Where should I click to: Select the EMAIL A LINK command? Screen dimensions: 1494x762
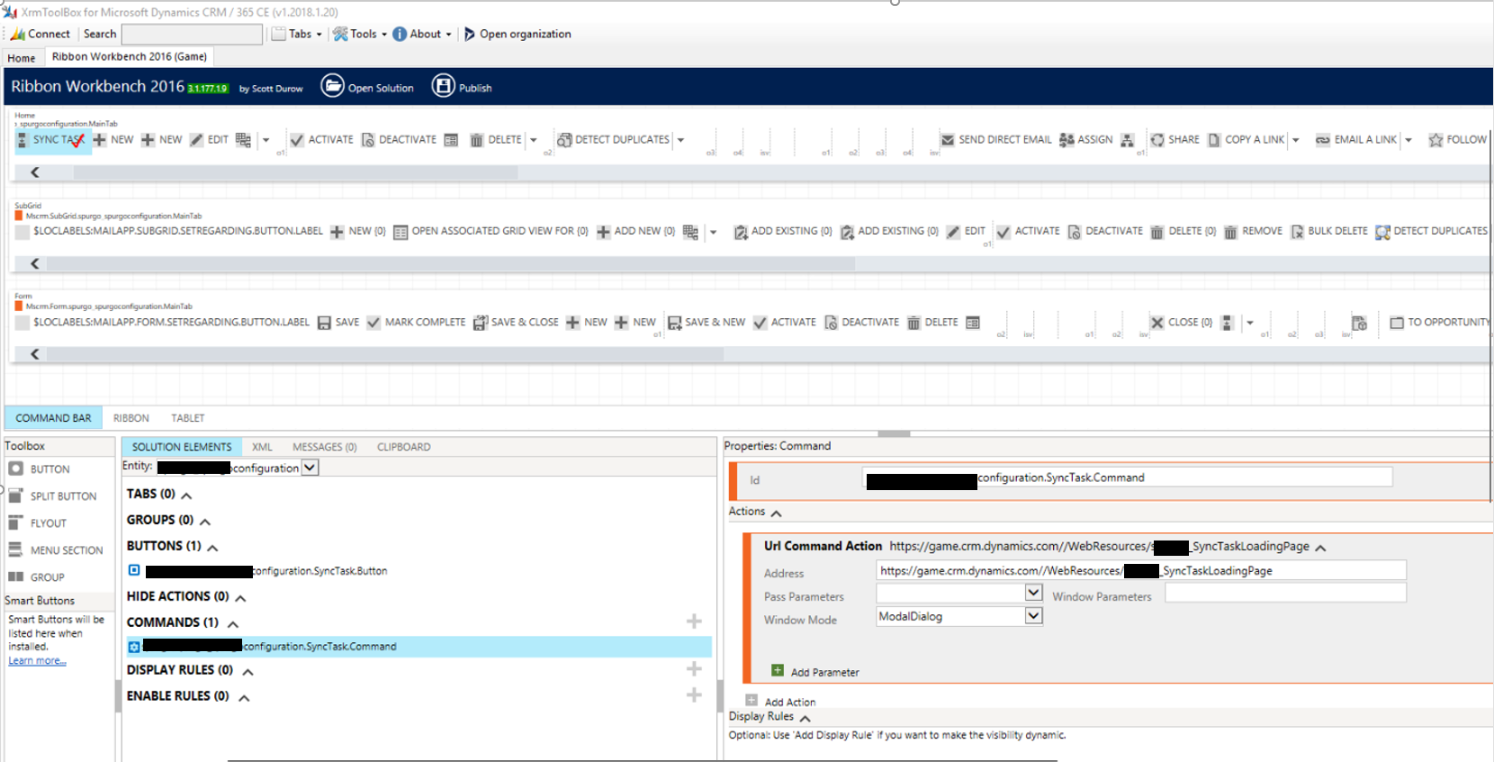click(1356, 140)
